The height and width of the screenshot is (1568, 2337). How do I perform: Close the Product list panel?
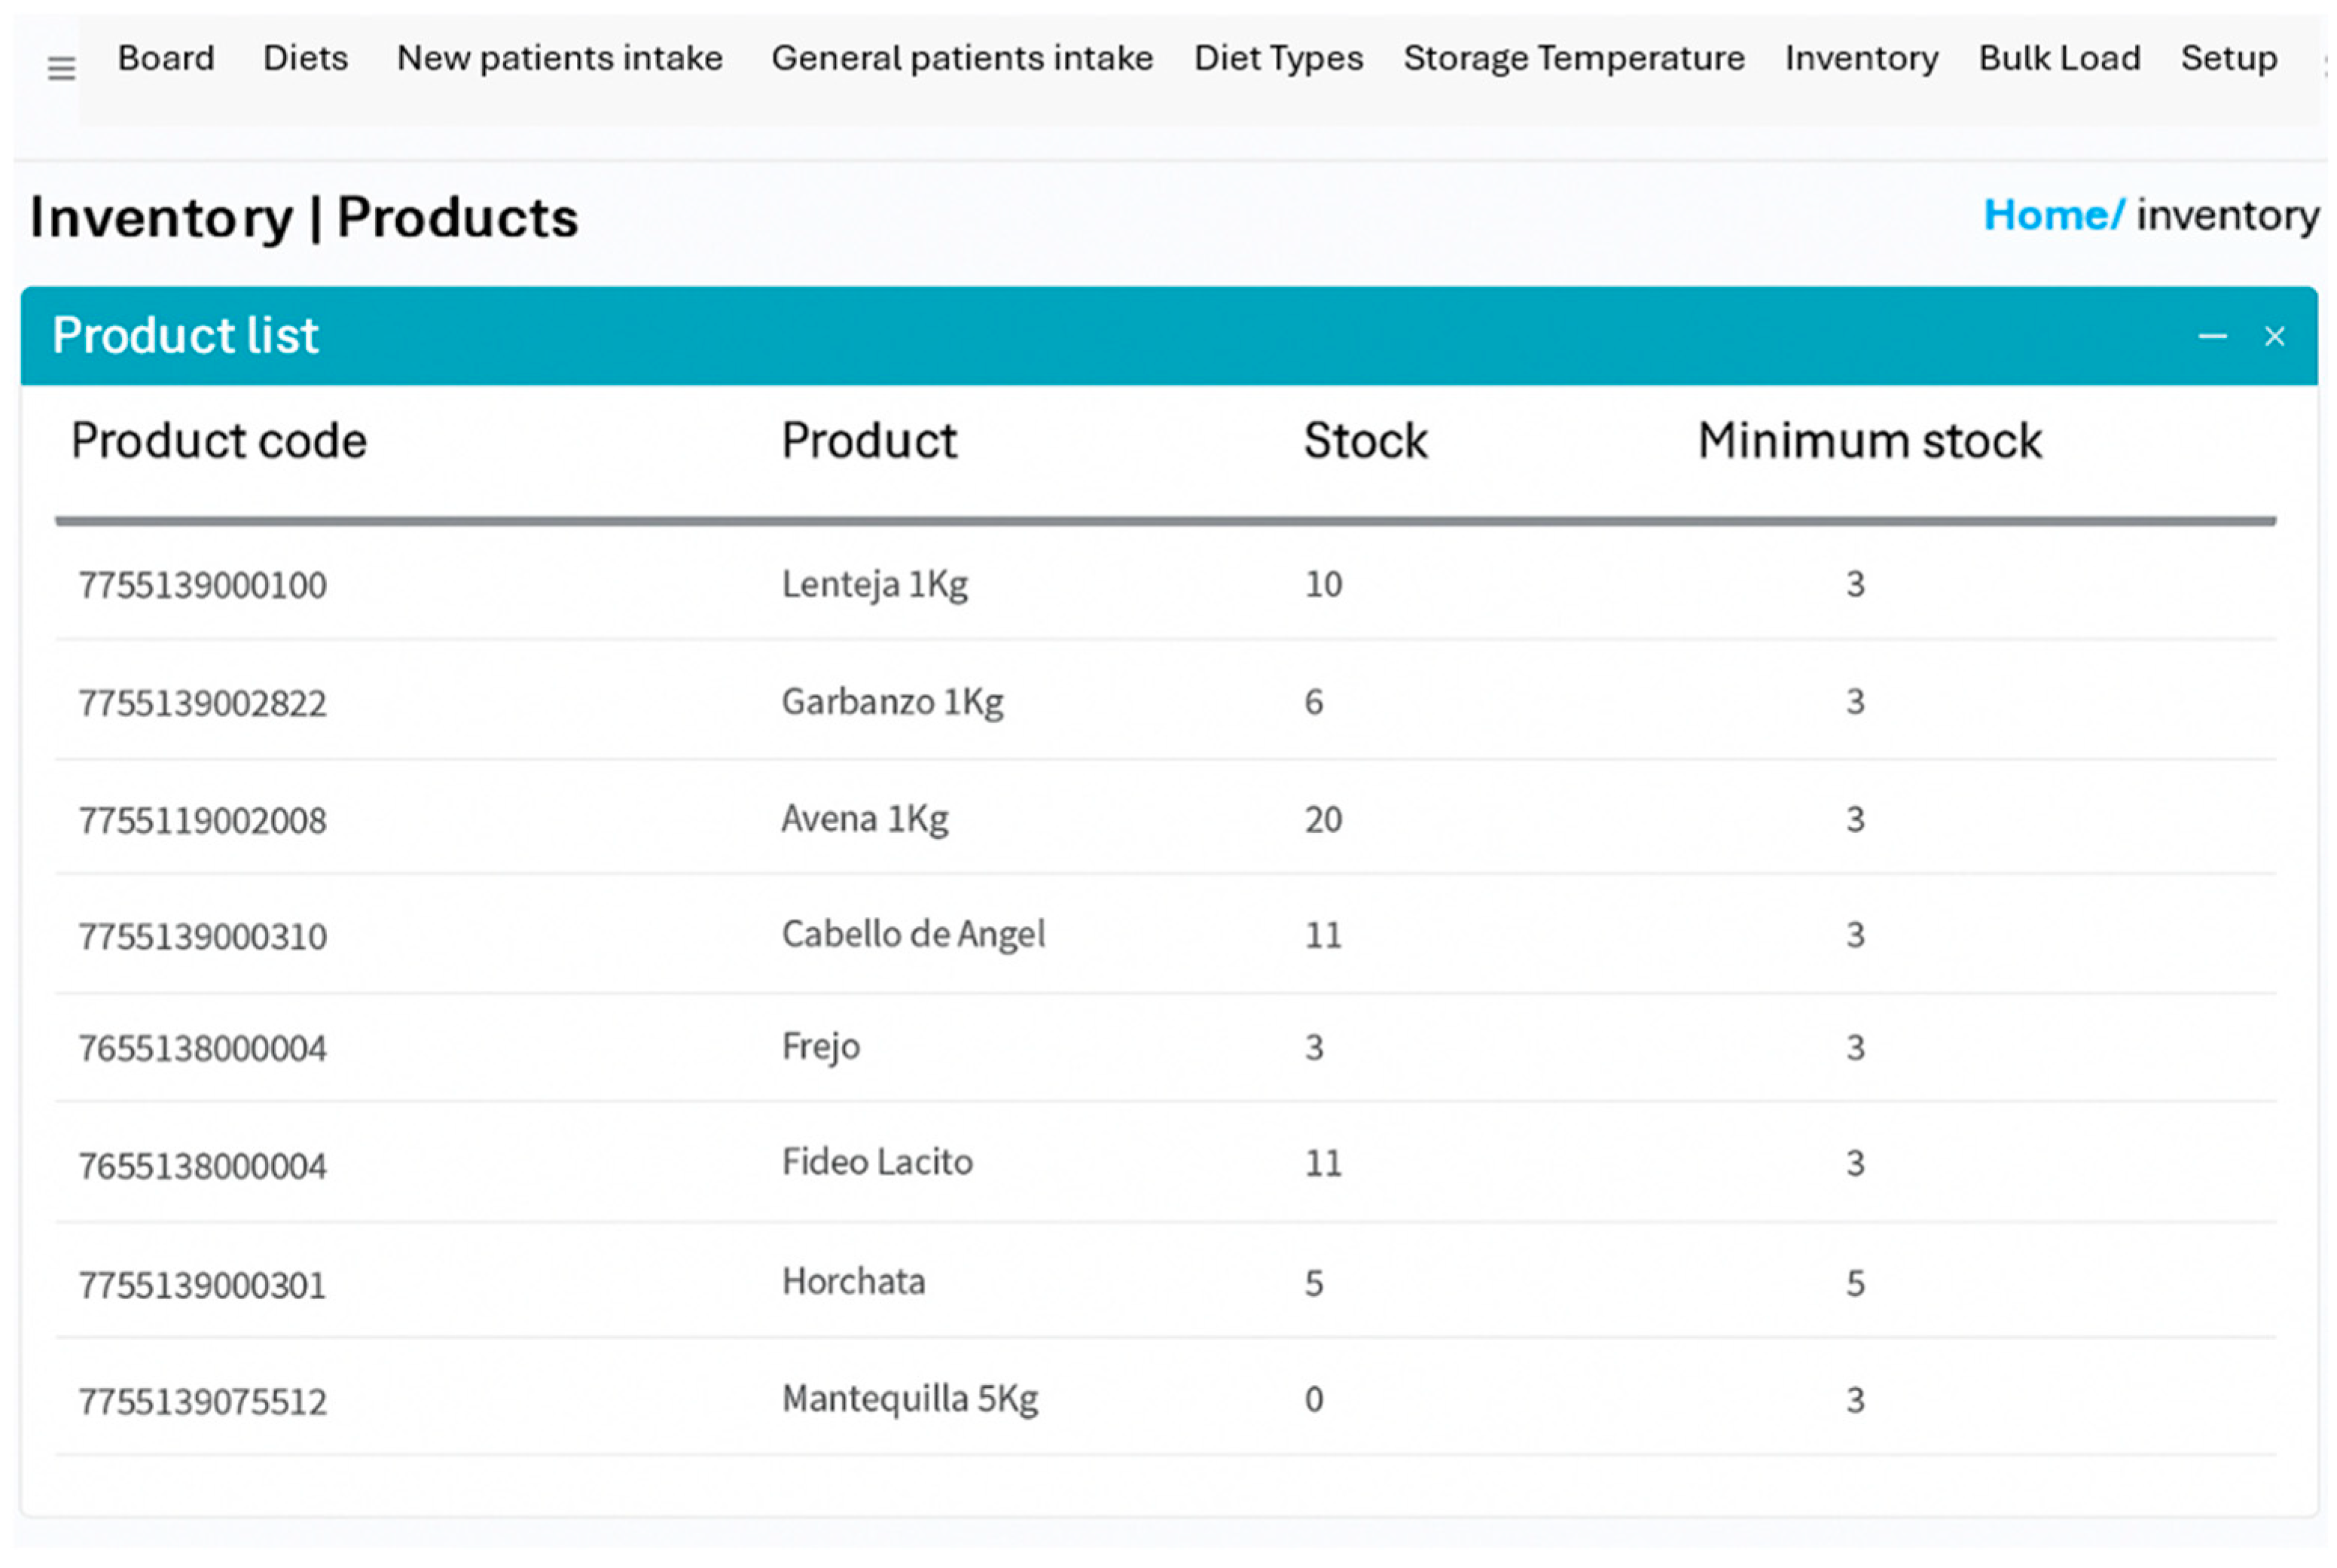(x=2274, y=337)
